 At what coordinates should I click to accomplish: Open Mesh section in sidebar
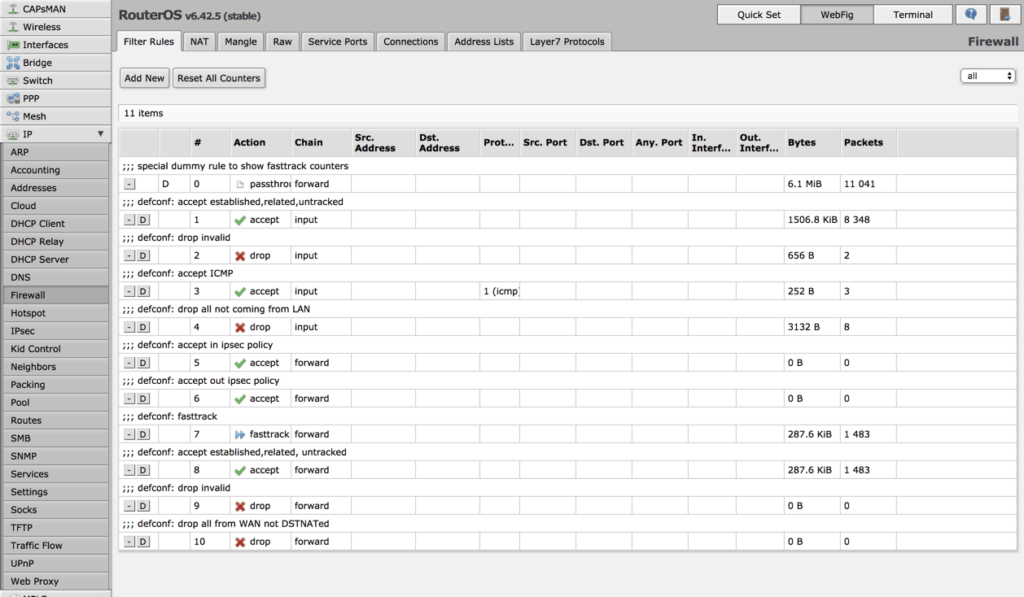click(x=56, y=116)
